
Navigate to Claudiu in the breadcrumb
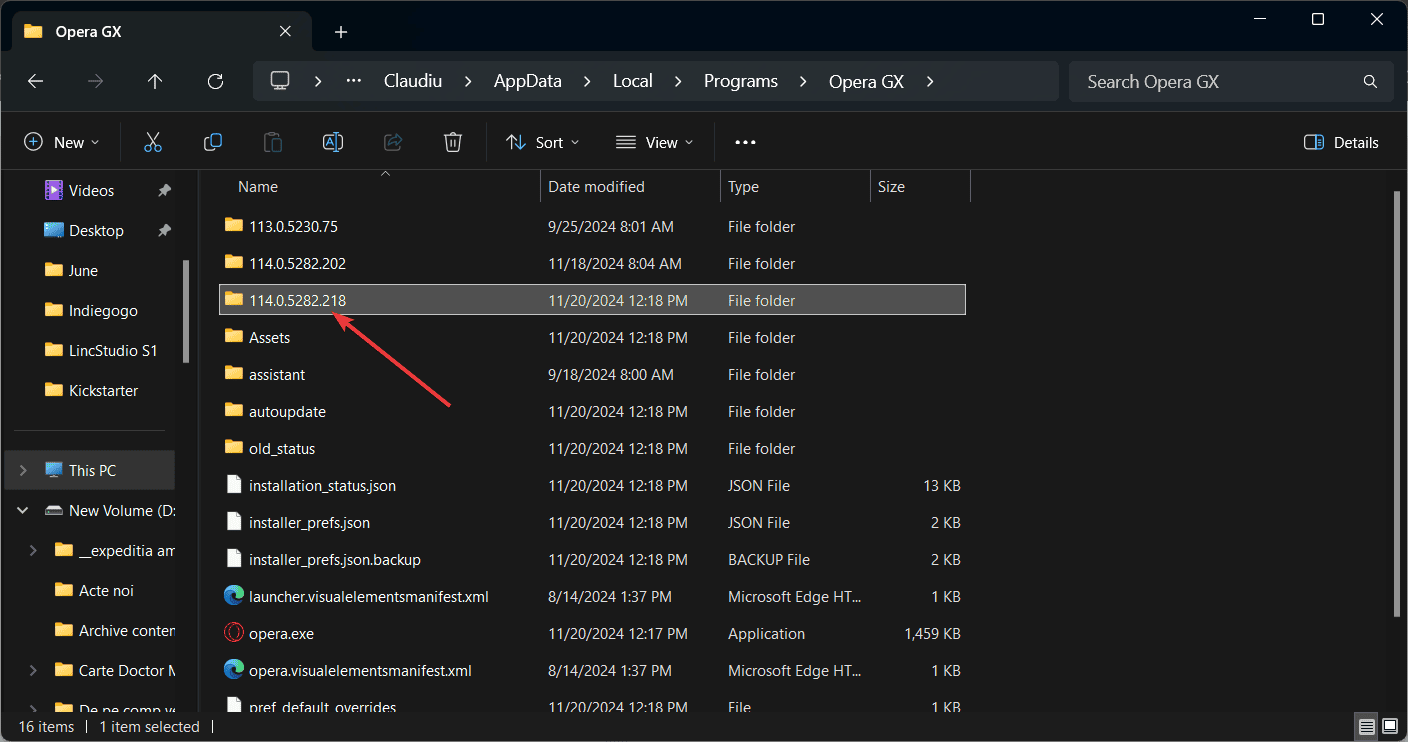[x=414, y=82]
